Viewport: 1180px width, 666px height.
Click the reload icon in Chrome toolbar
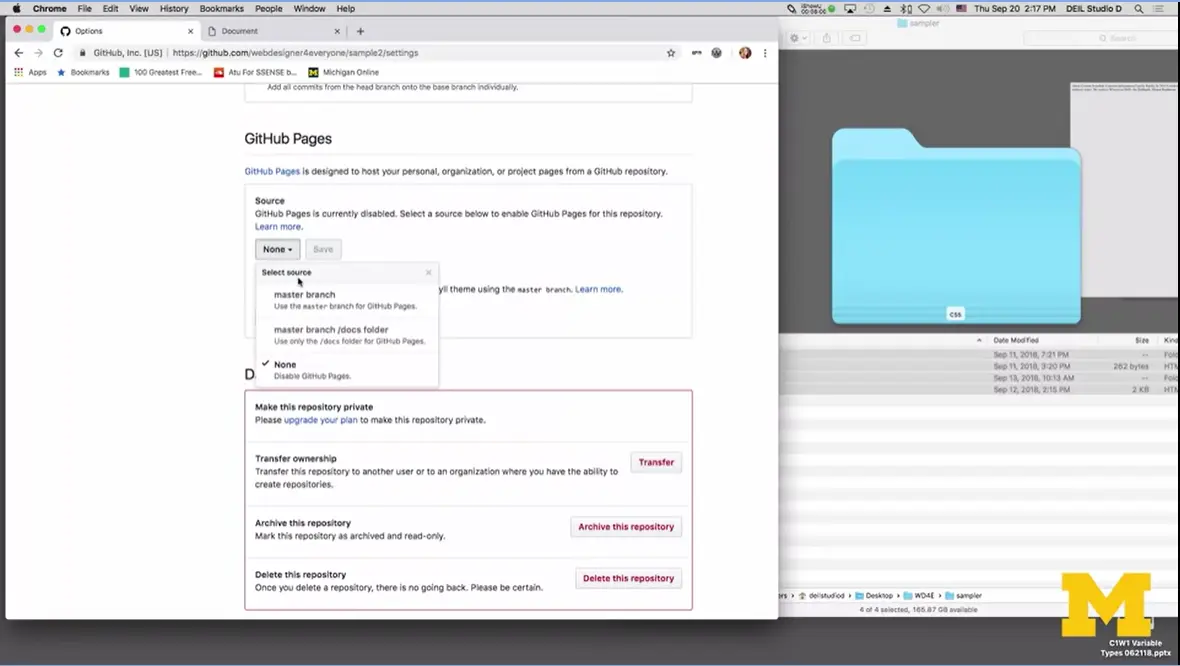(x=58, y=52)
